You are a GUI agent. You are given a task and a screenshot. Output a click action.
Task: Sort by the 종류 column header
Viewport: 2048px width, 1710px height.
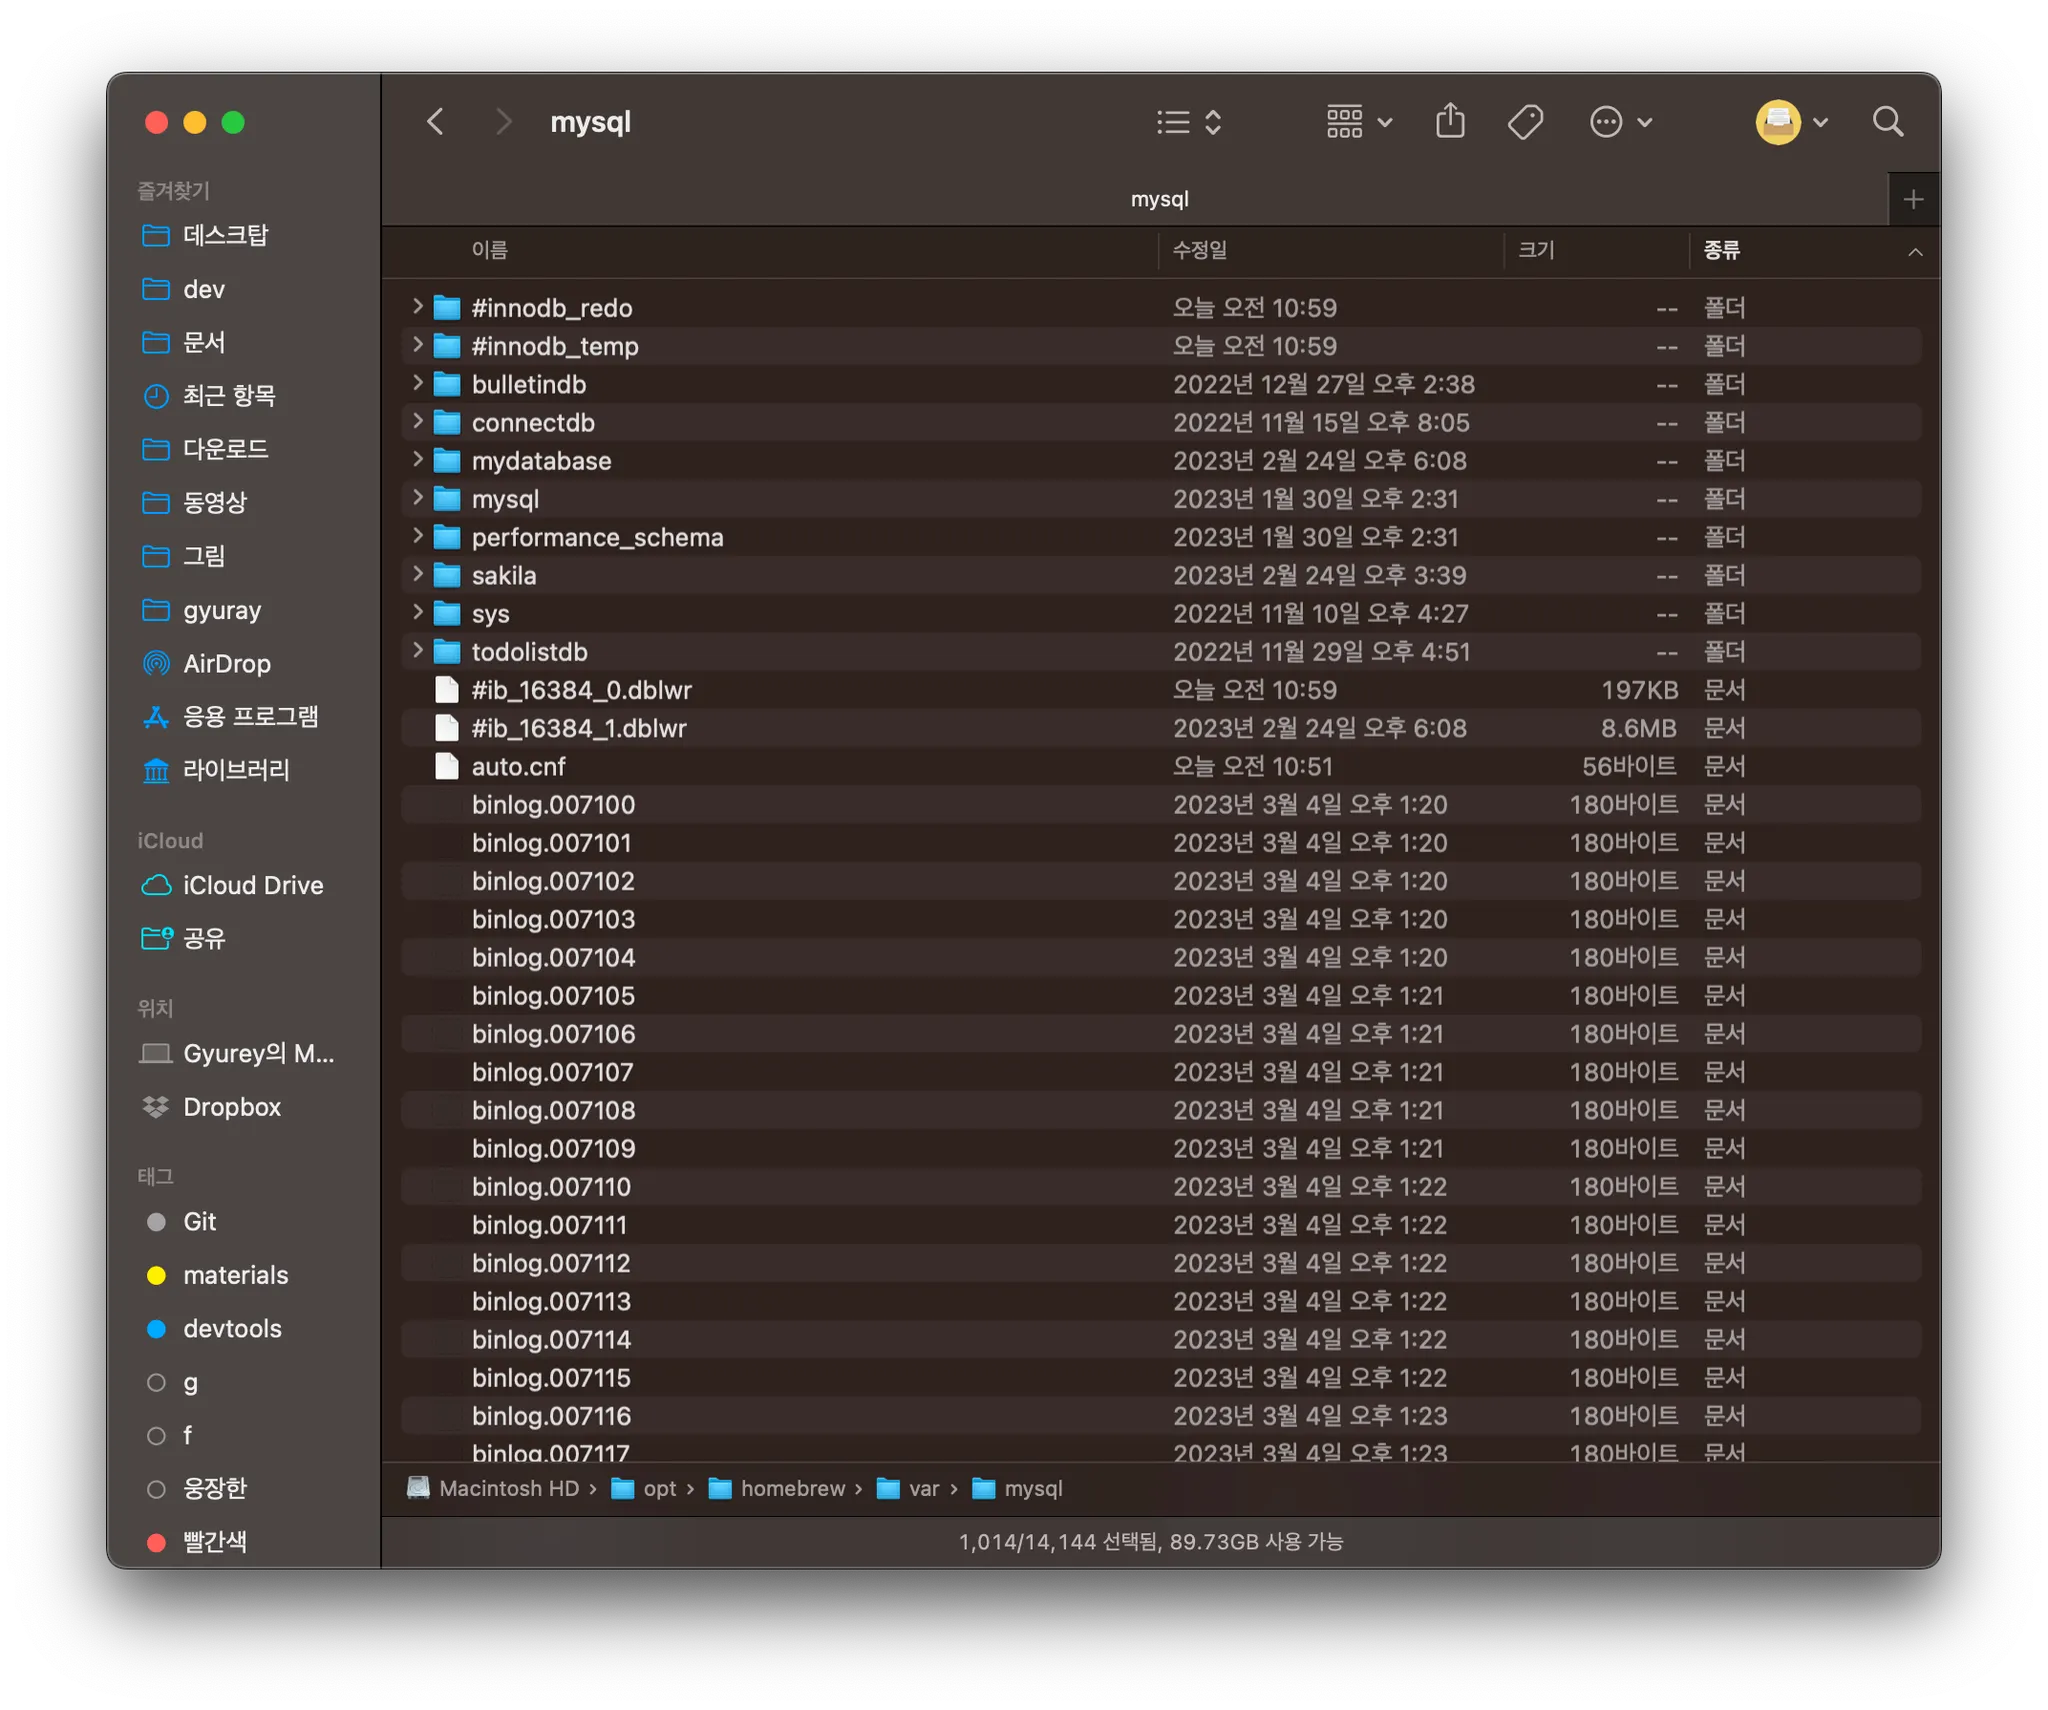pyautogui.click(x=1721, y=250)
